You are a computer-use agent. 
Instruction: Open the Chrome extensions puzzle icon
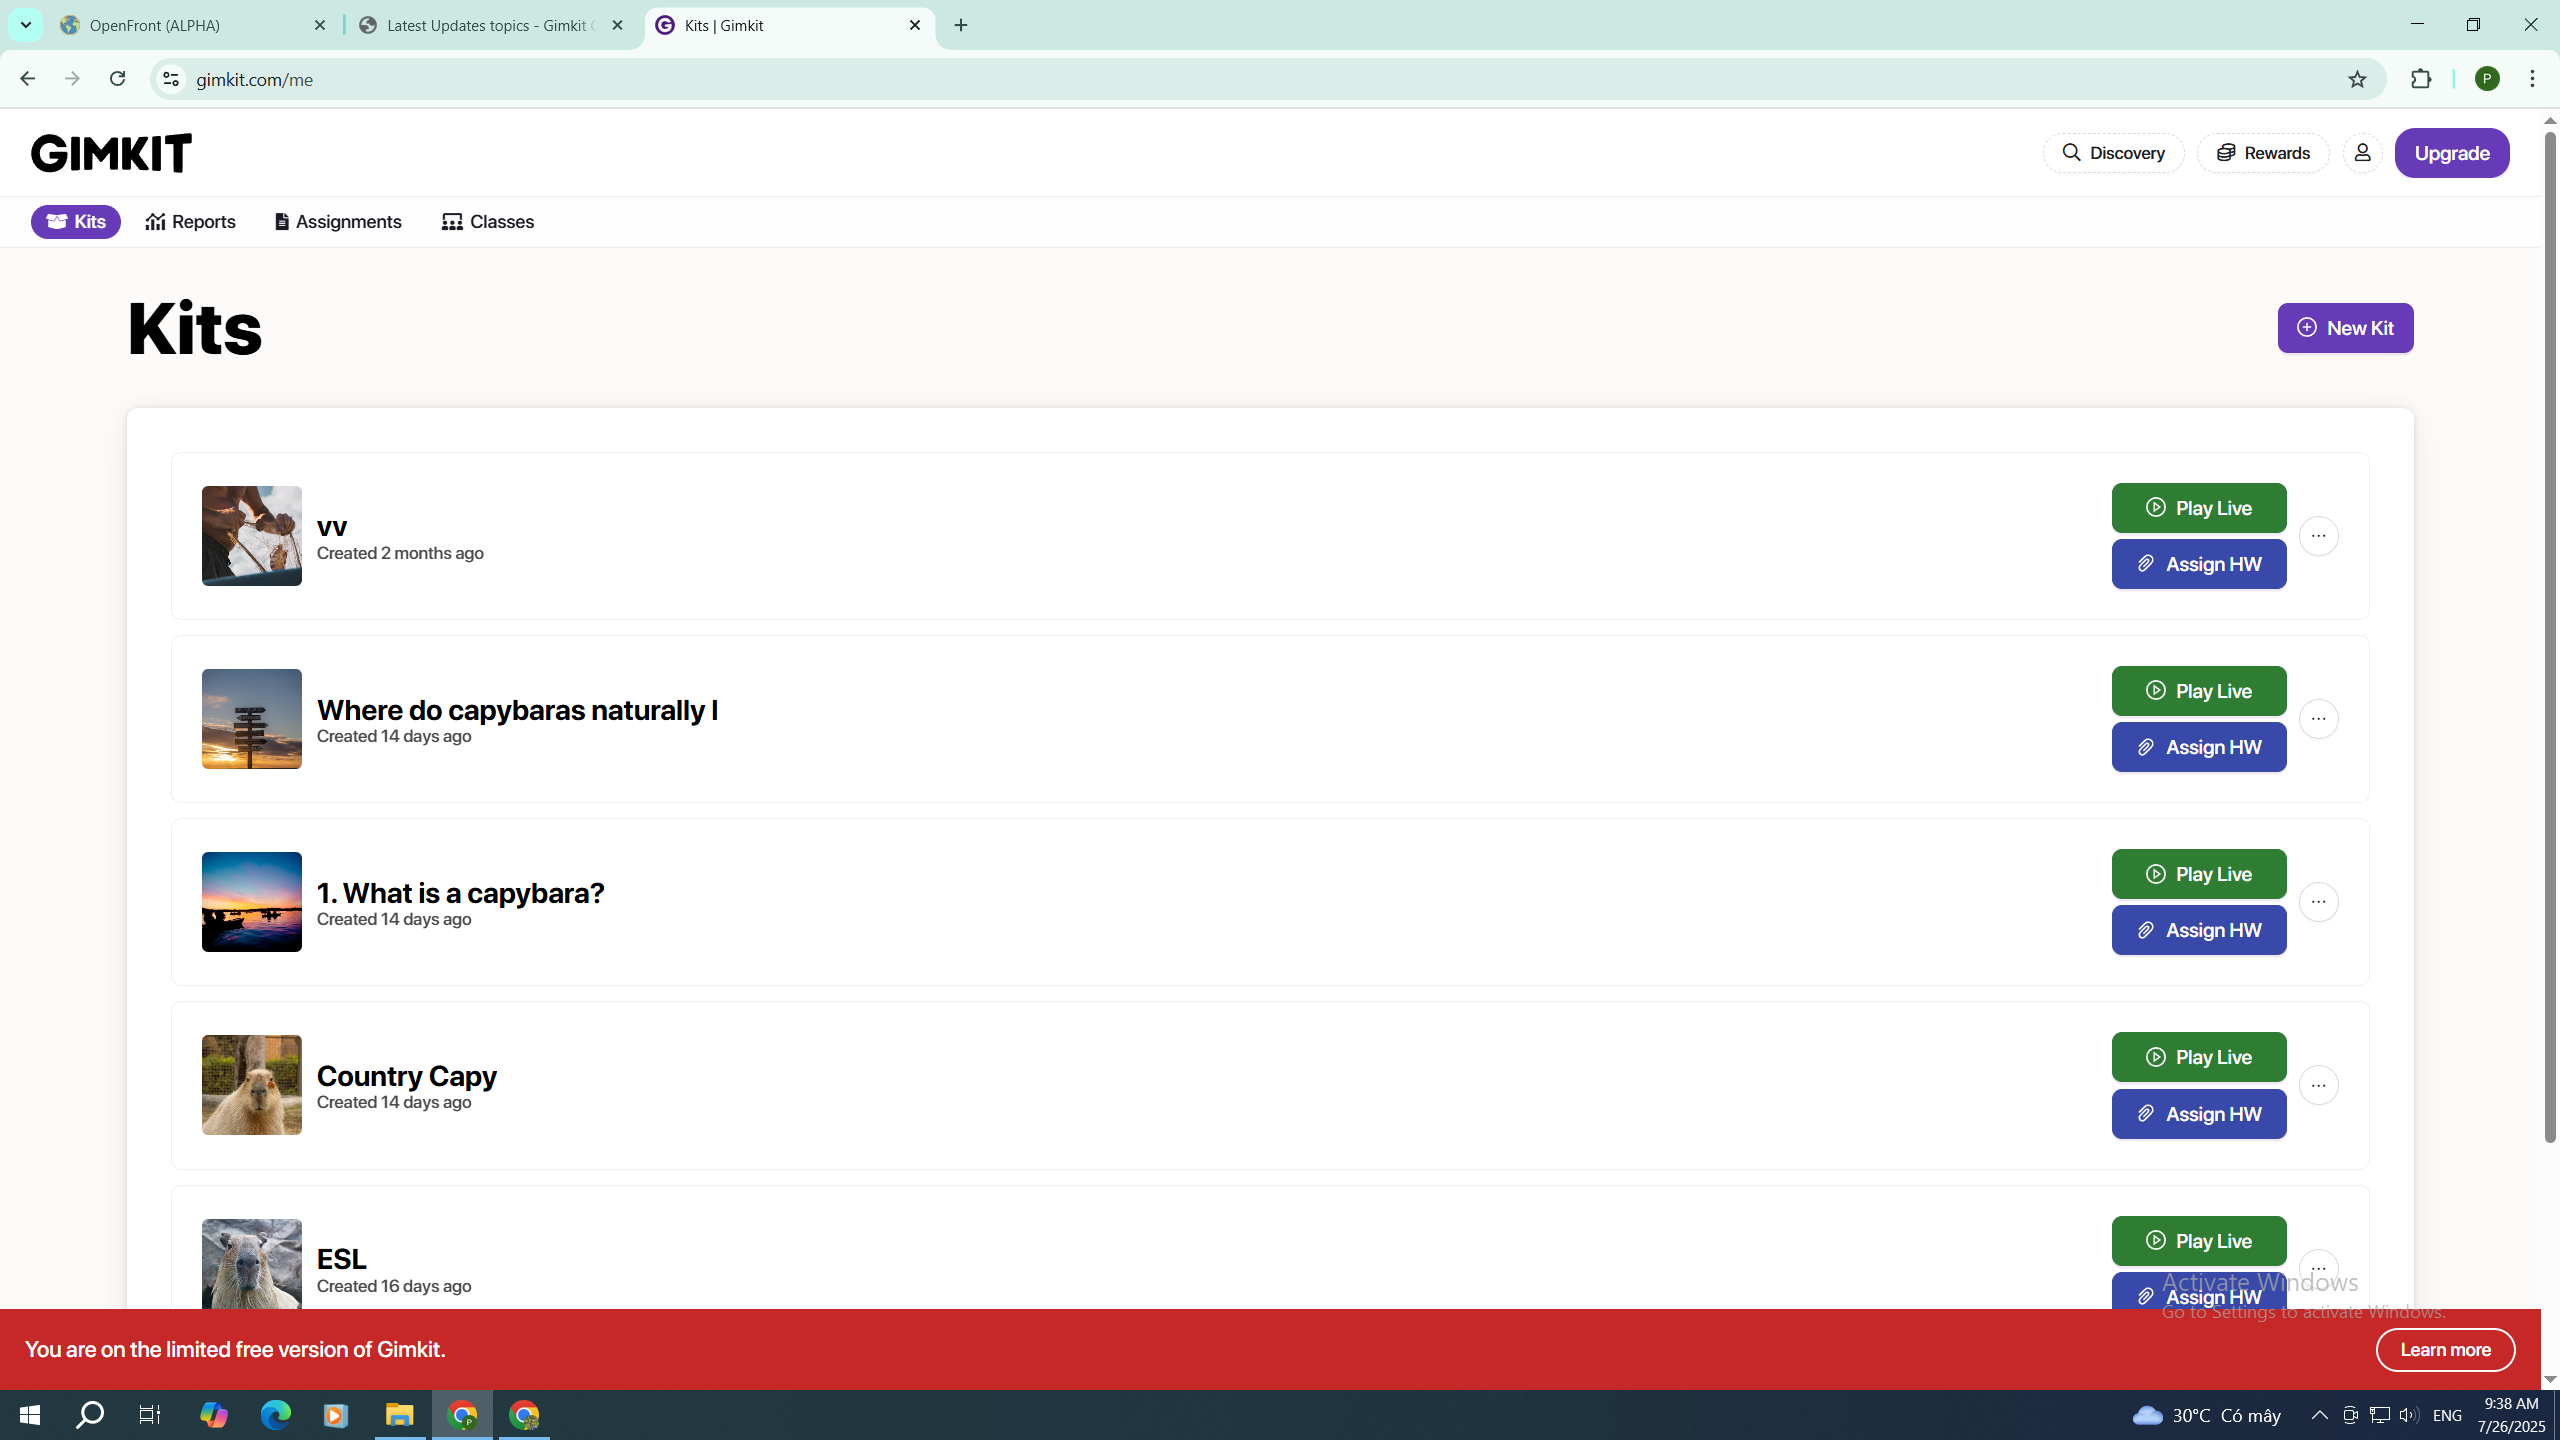pyautogui.click(x=2421, y=79)
